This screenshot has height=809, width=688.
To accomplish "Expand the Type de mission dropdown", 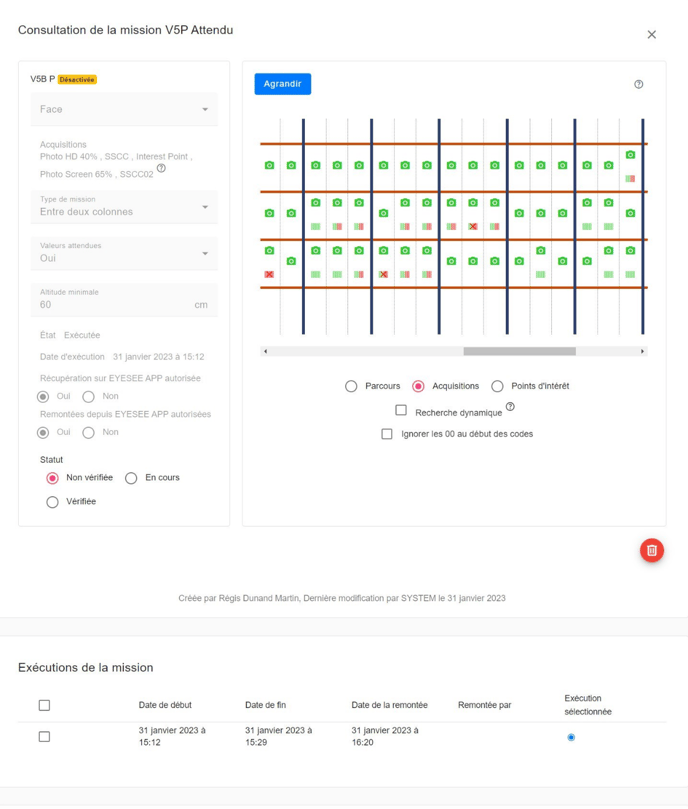I will 124,207.
